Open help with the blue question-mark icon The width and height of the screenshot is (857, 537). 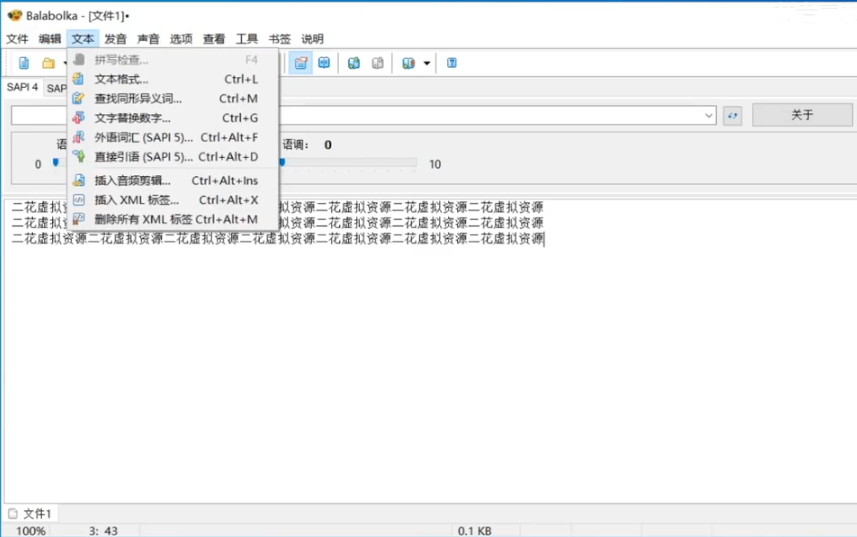(451, 63)
